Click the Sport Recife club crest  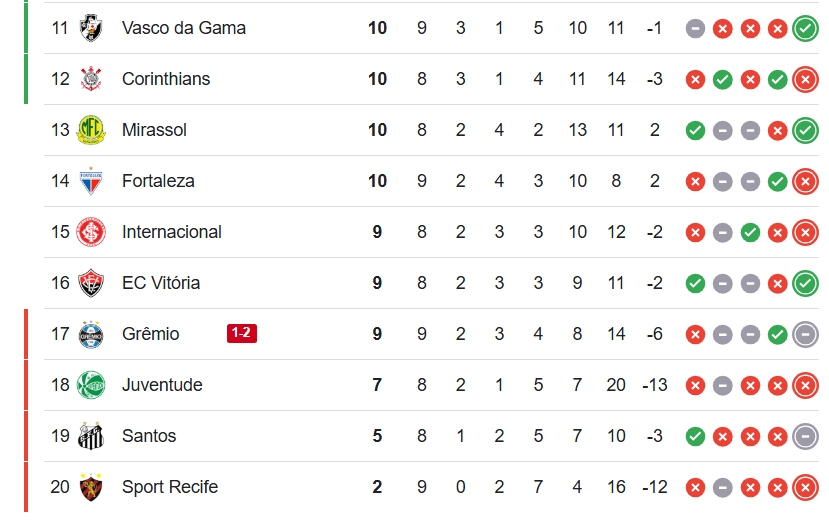[x=91, y=487]
